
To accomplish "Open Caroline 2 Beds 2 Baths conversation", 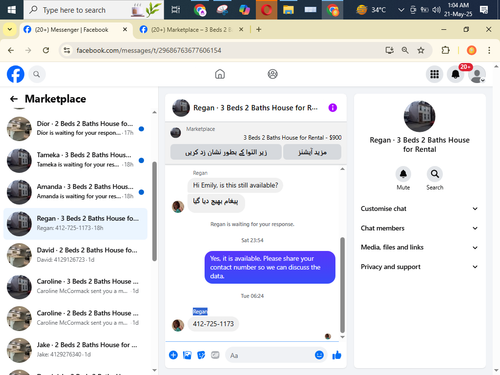I will 75,318.
